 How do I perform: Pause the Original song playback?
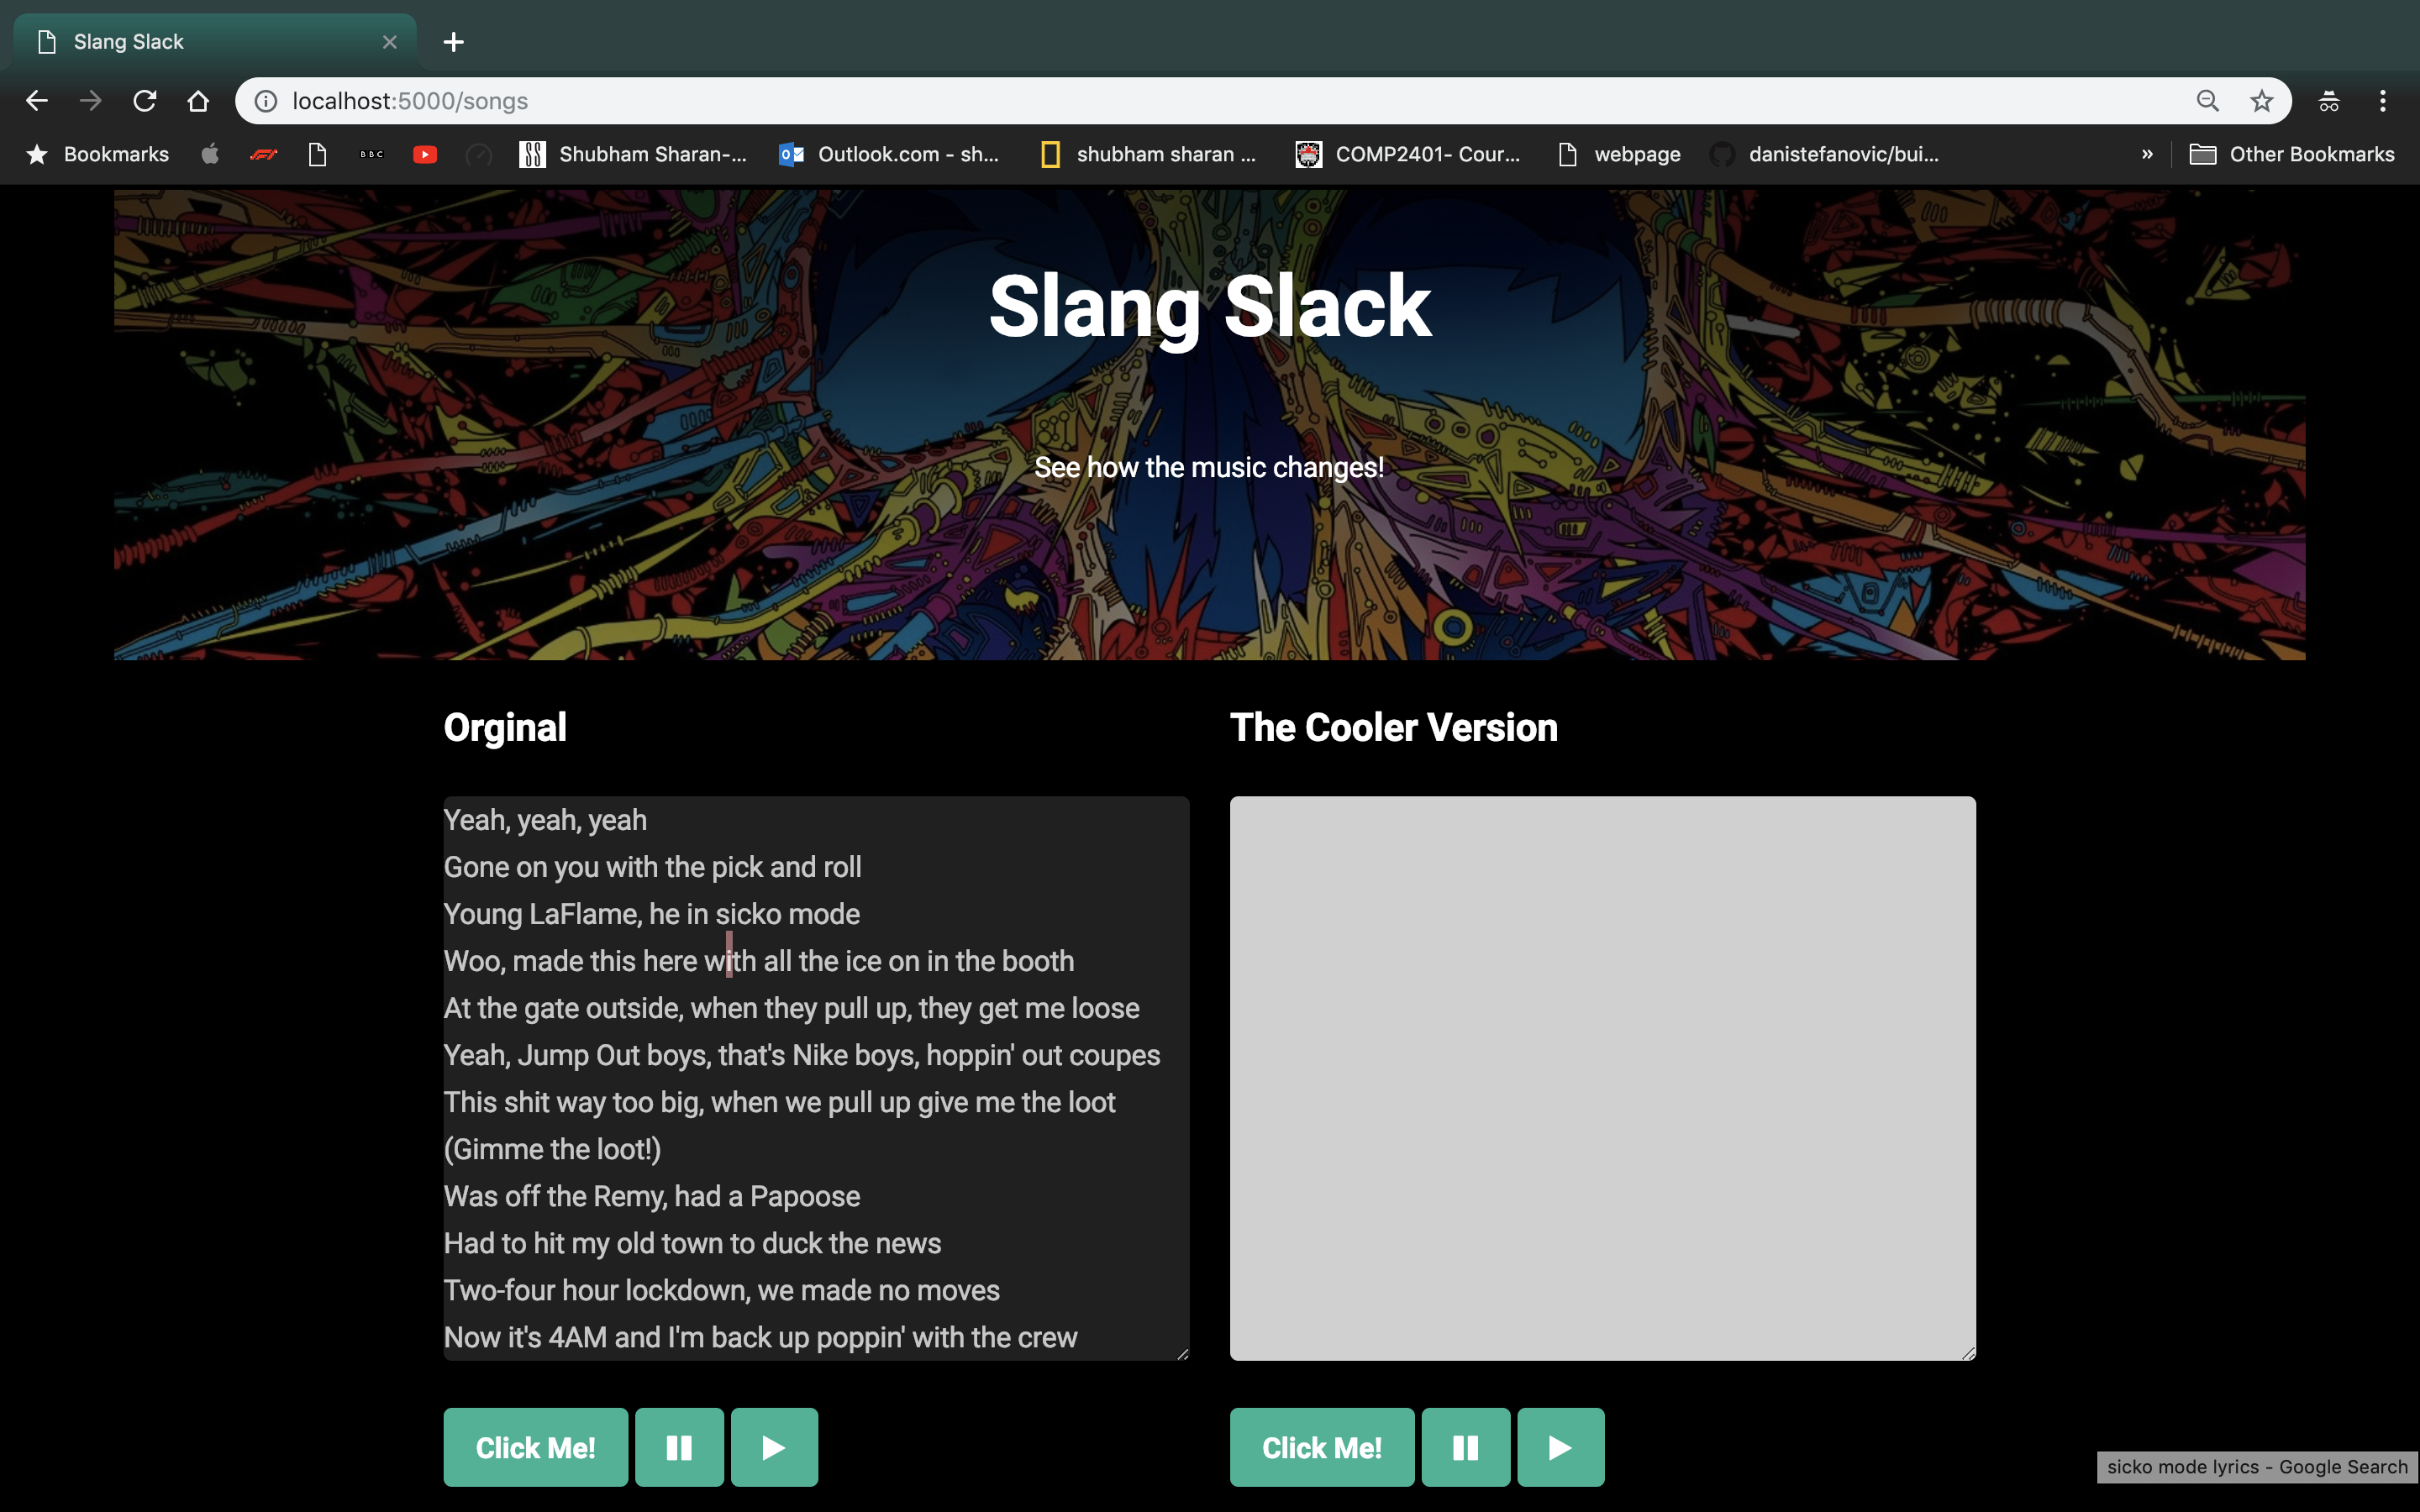(679, 1447)
